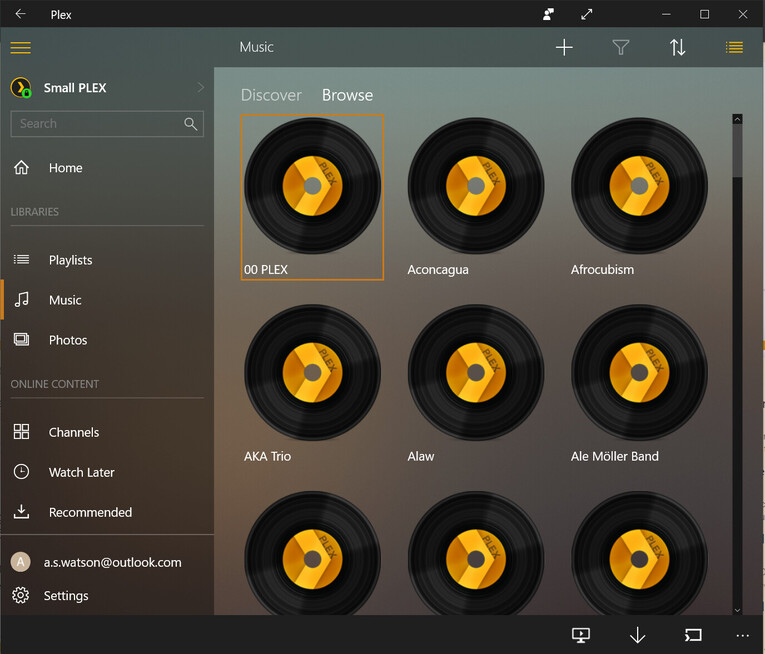Image resolution: width=765 pixels, height=654 pixels.
Task: Select the '00 PLEX' artist name text
Action: click(x=266, y=269)
